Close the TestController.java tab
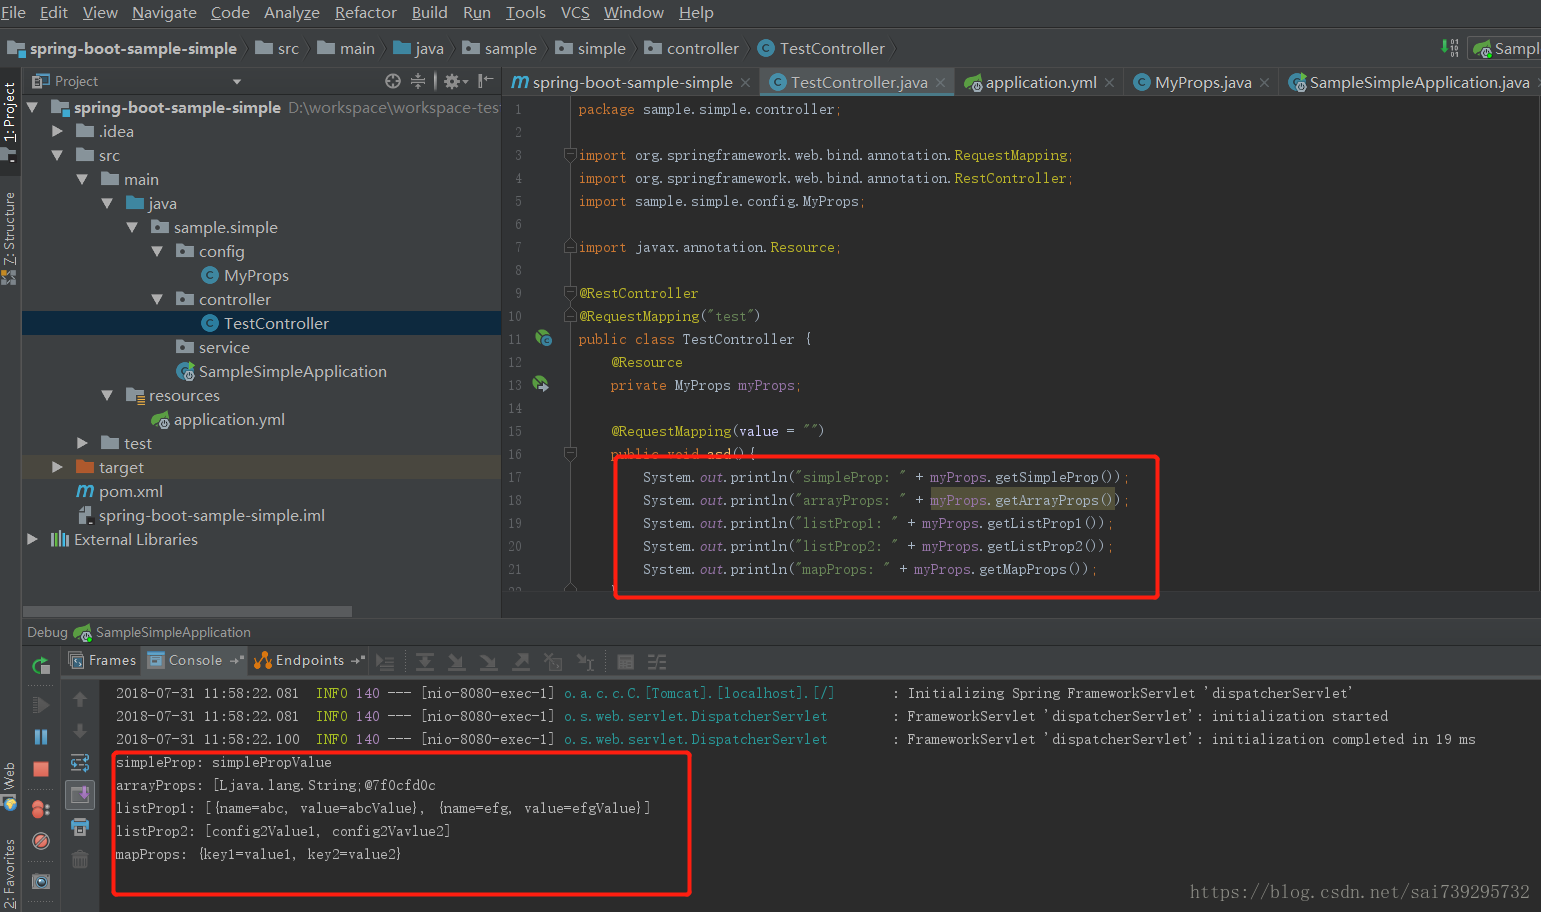 [x=940, y=83]
